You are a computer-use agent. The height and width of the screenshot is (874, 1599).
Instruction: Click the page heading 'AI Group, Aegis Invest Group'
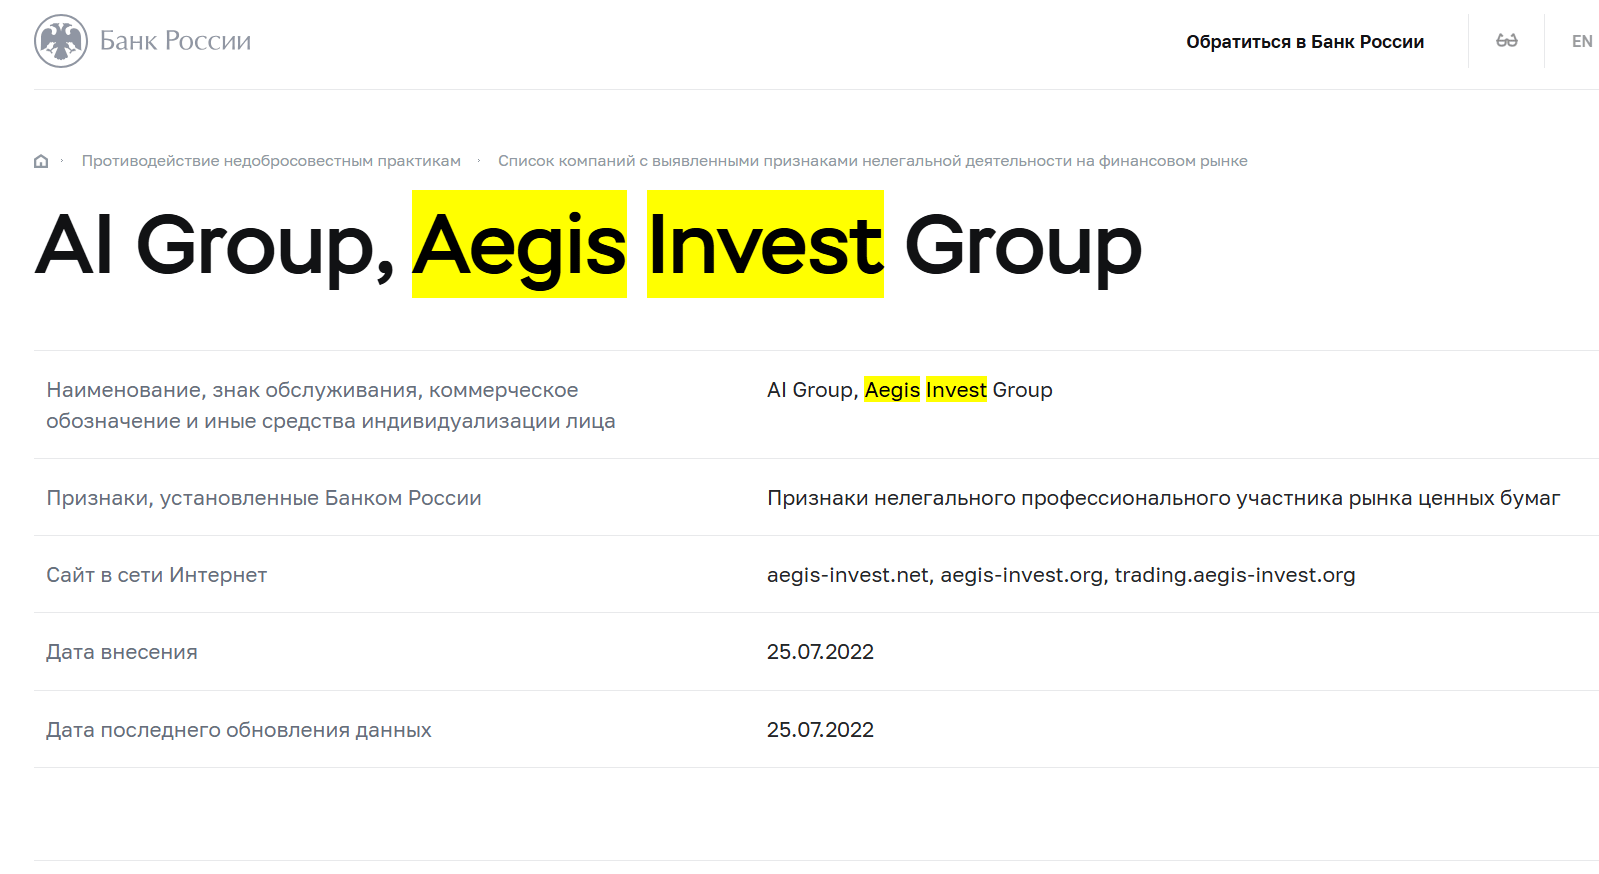pyautogui.click(x=588, y=245)
